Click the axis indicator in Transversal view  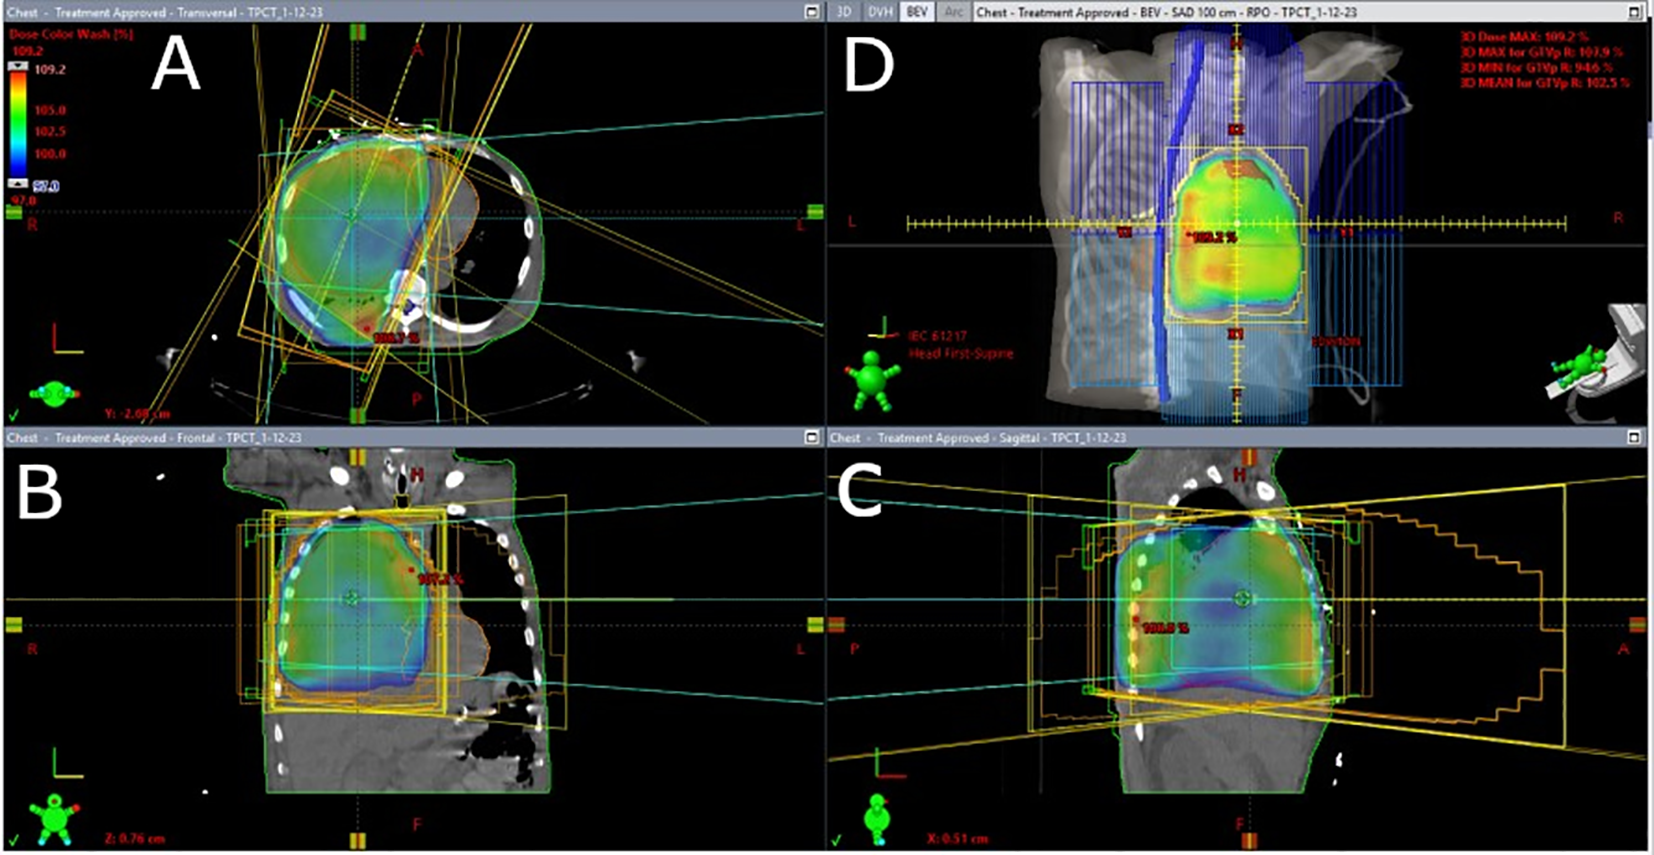67,338
